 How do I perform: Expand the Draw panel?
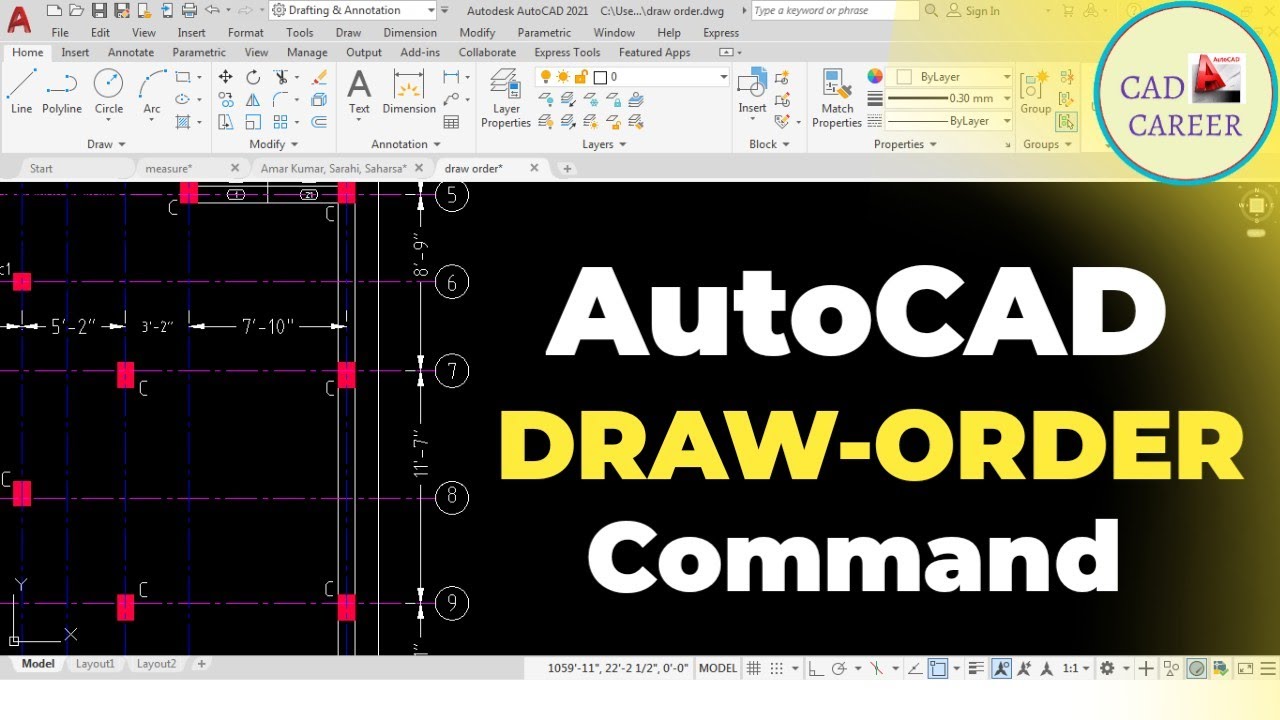[106, 144]
